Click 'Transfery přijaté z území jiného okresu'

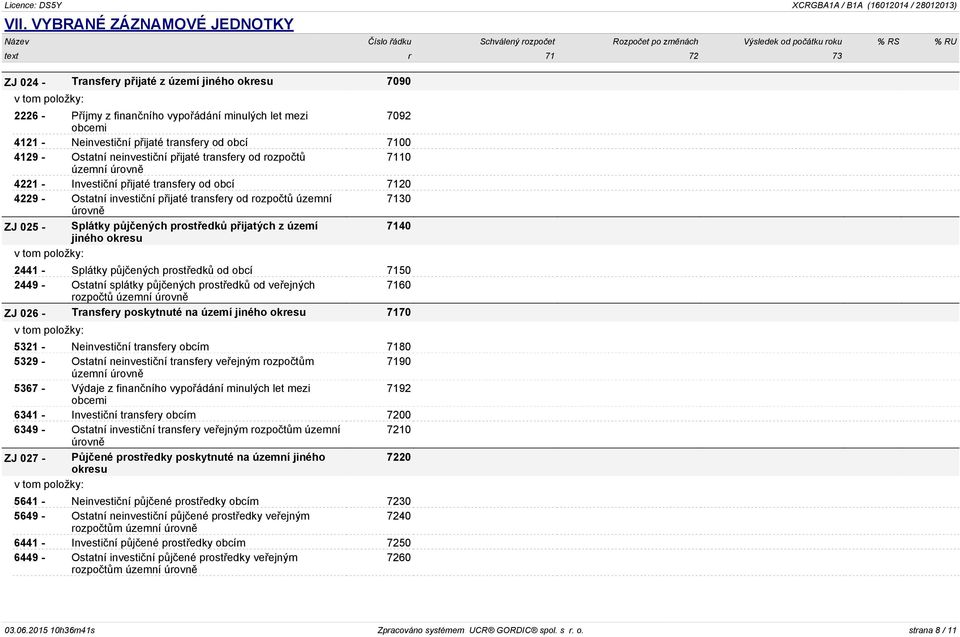coord(172,81)
